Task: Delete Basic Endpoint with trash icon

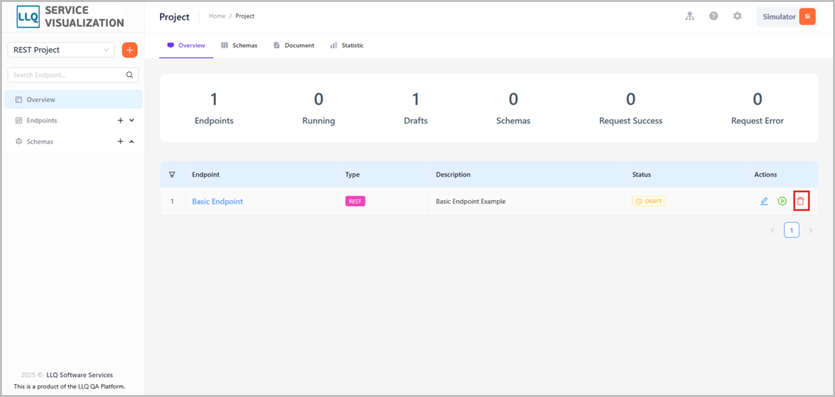Action: click(x=800, y=202)
